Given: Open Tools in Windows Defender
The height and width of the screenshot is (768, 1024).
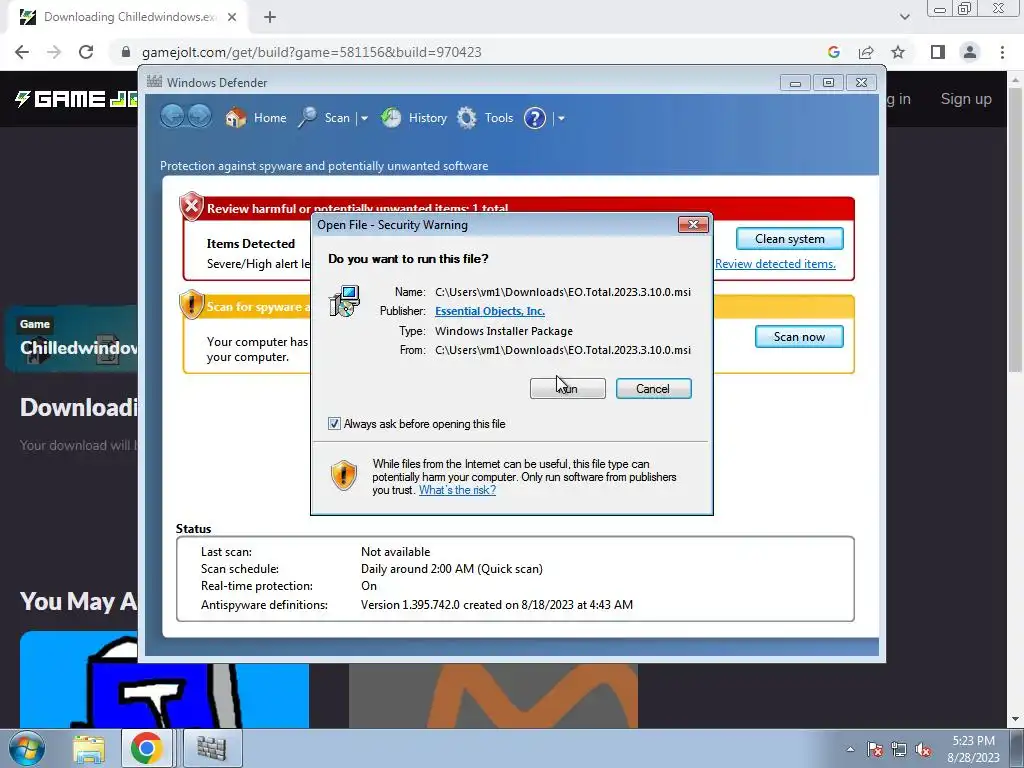Looking at the screenshot, I should 485,118.
